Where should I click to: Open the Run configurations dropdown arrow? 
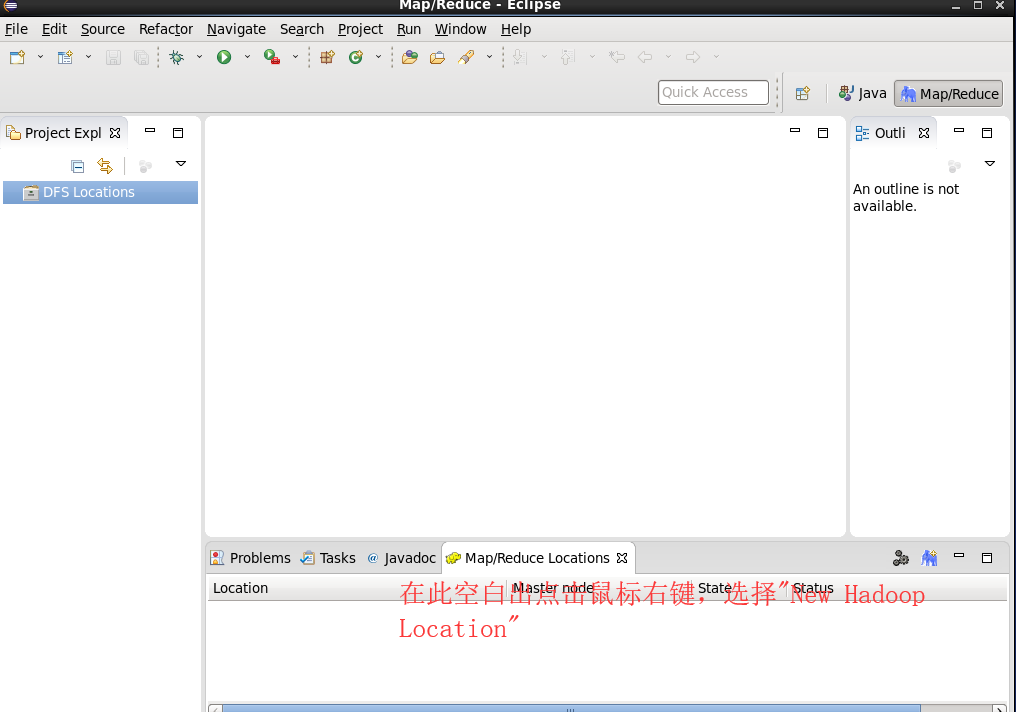click(247, 57)
